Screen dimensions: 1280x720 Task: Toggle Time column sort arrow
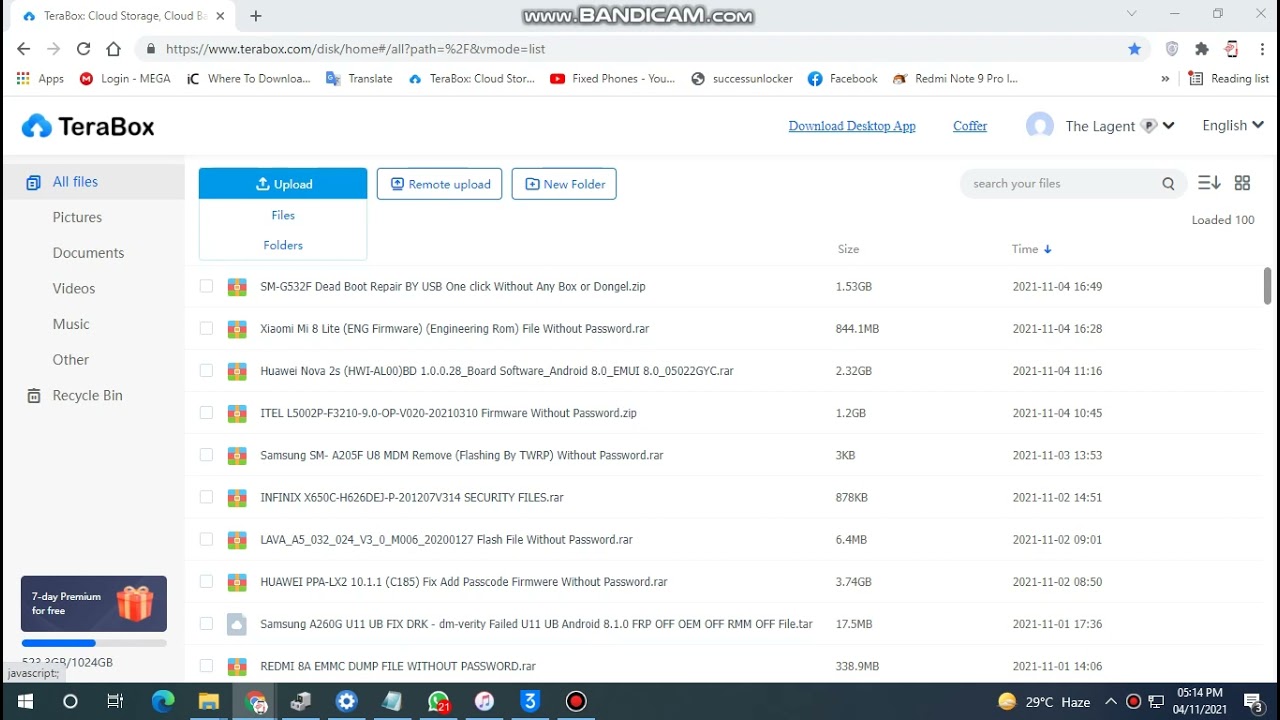click(1047, 249)
